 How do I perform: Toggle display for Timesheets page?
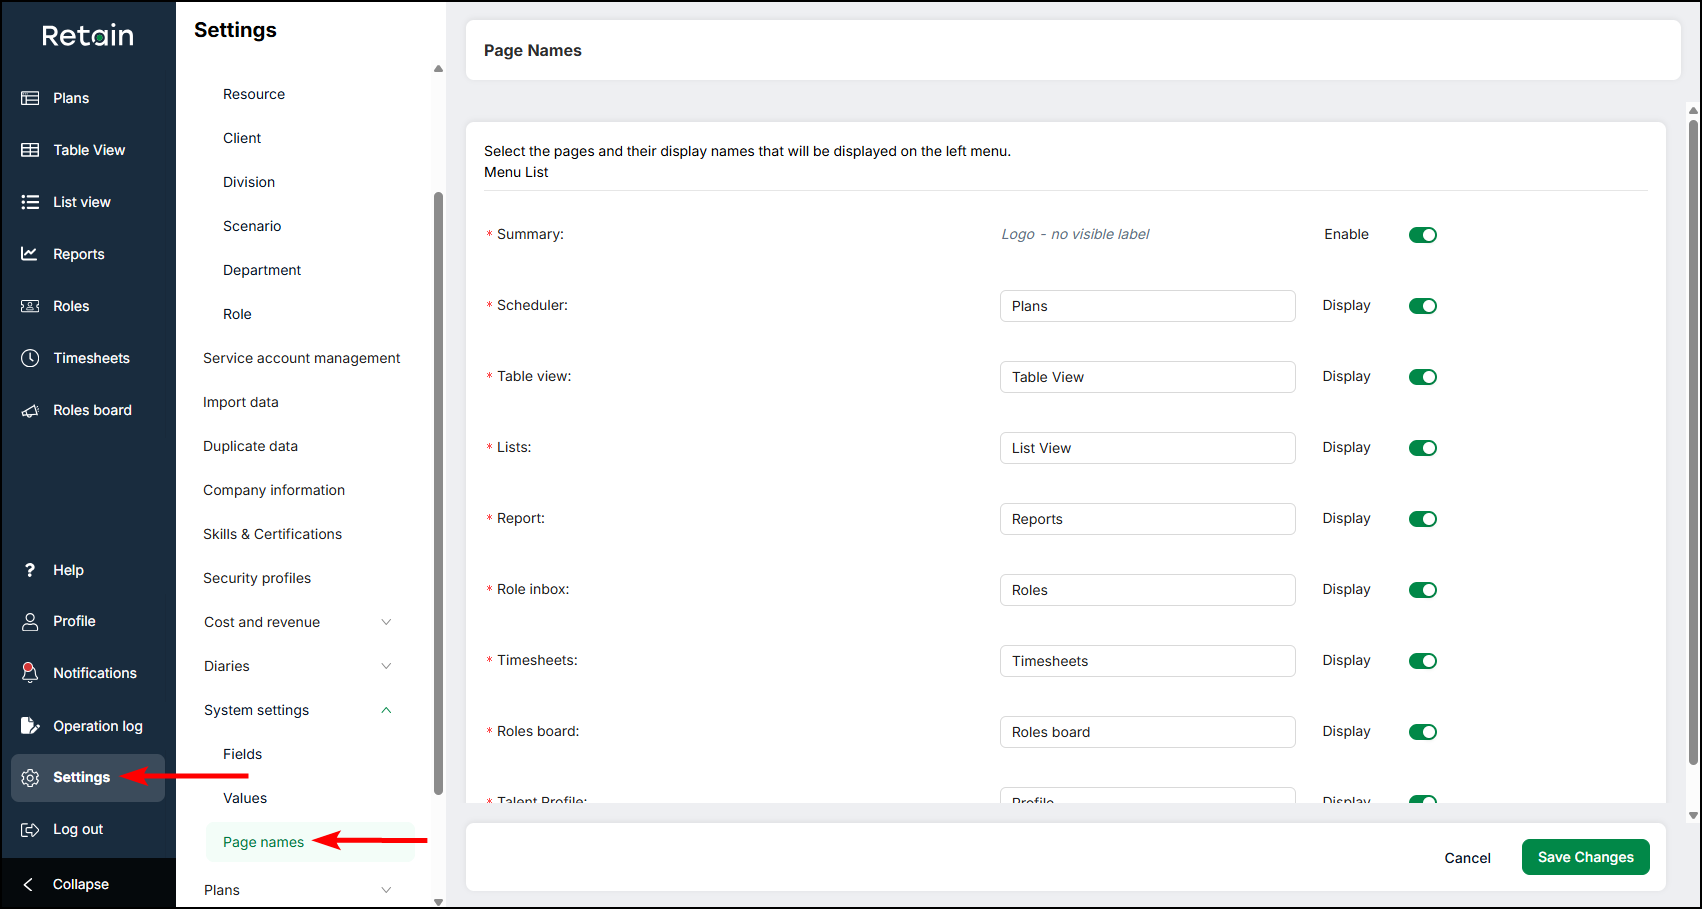click(1422, 661)
